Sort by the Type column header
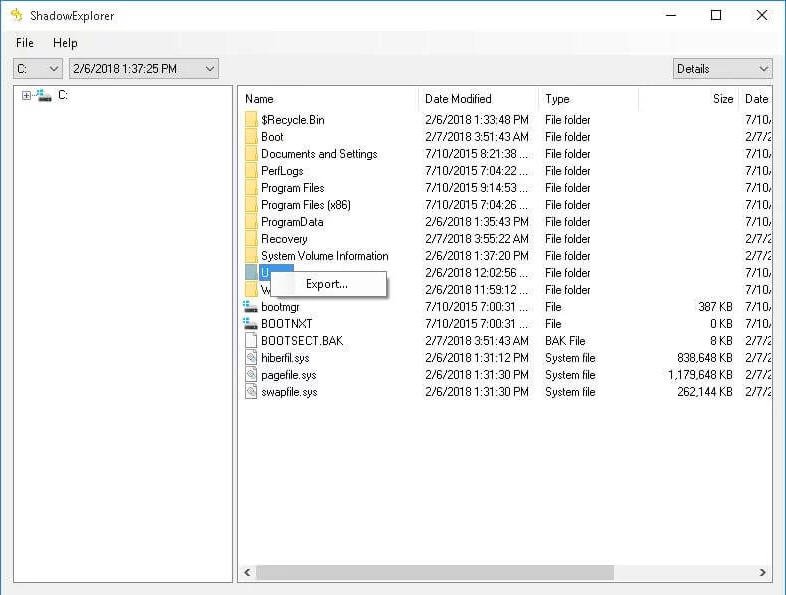Viewport: 786px width, 595px height. (x=588, y=99)
